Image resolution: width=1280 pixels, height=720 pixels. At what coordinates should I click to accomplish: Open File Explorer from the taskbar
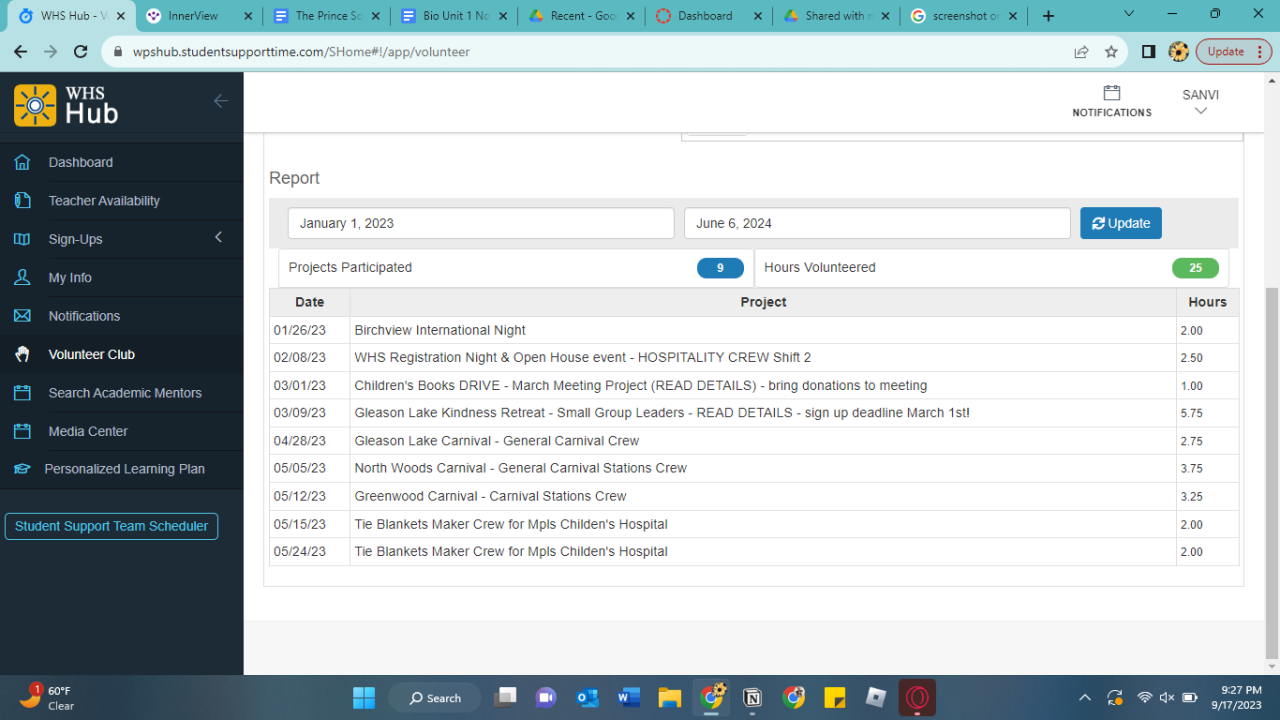coord(669,697)
